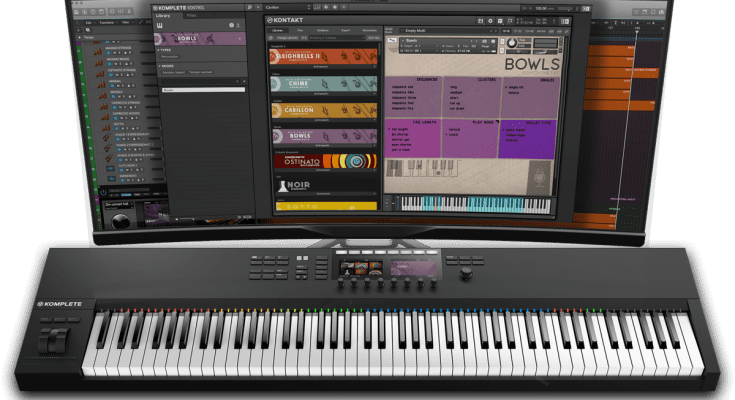Select the Noir library banner
735x400 pixels.
(323, 186)
